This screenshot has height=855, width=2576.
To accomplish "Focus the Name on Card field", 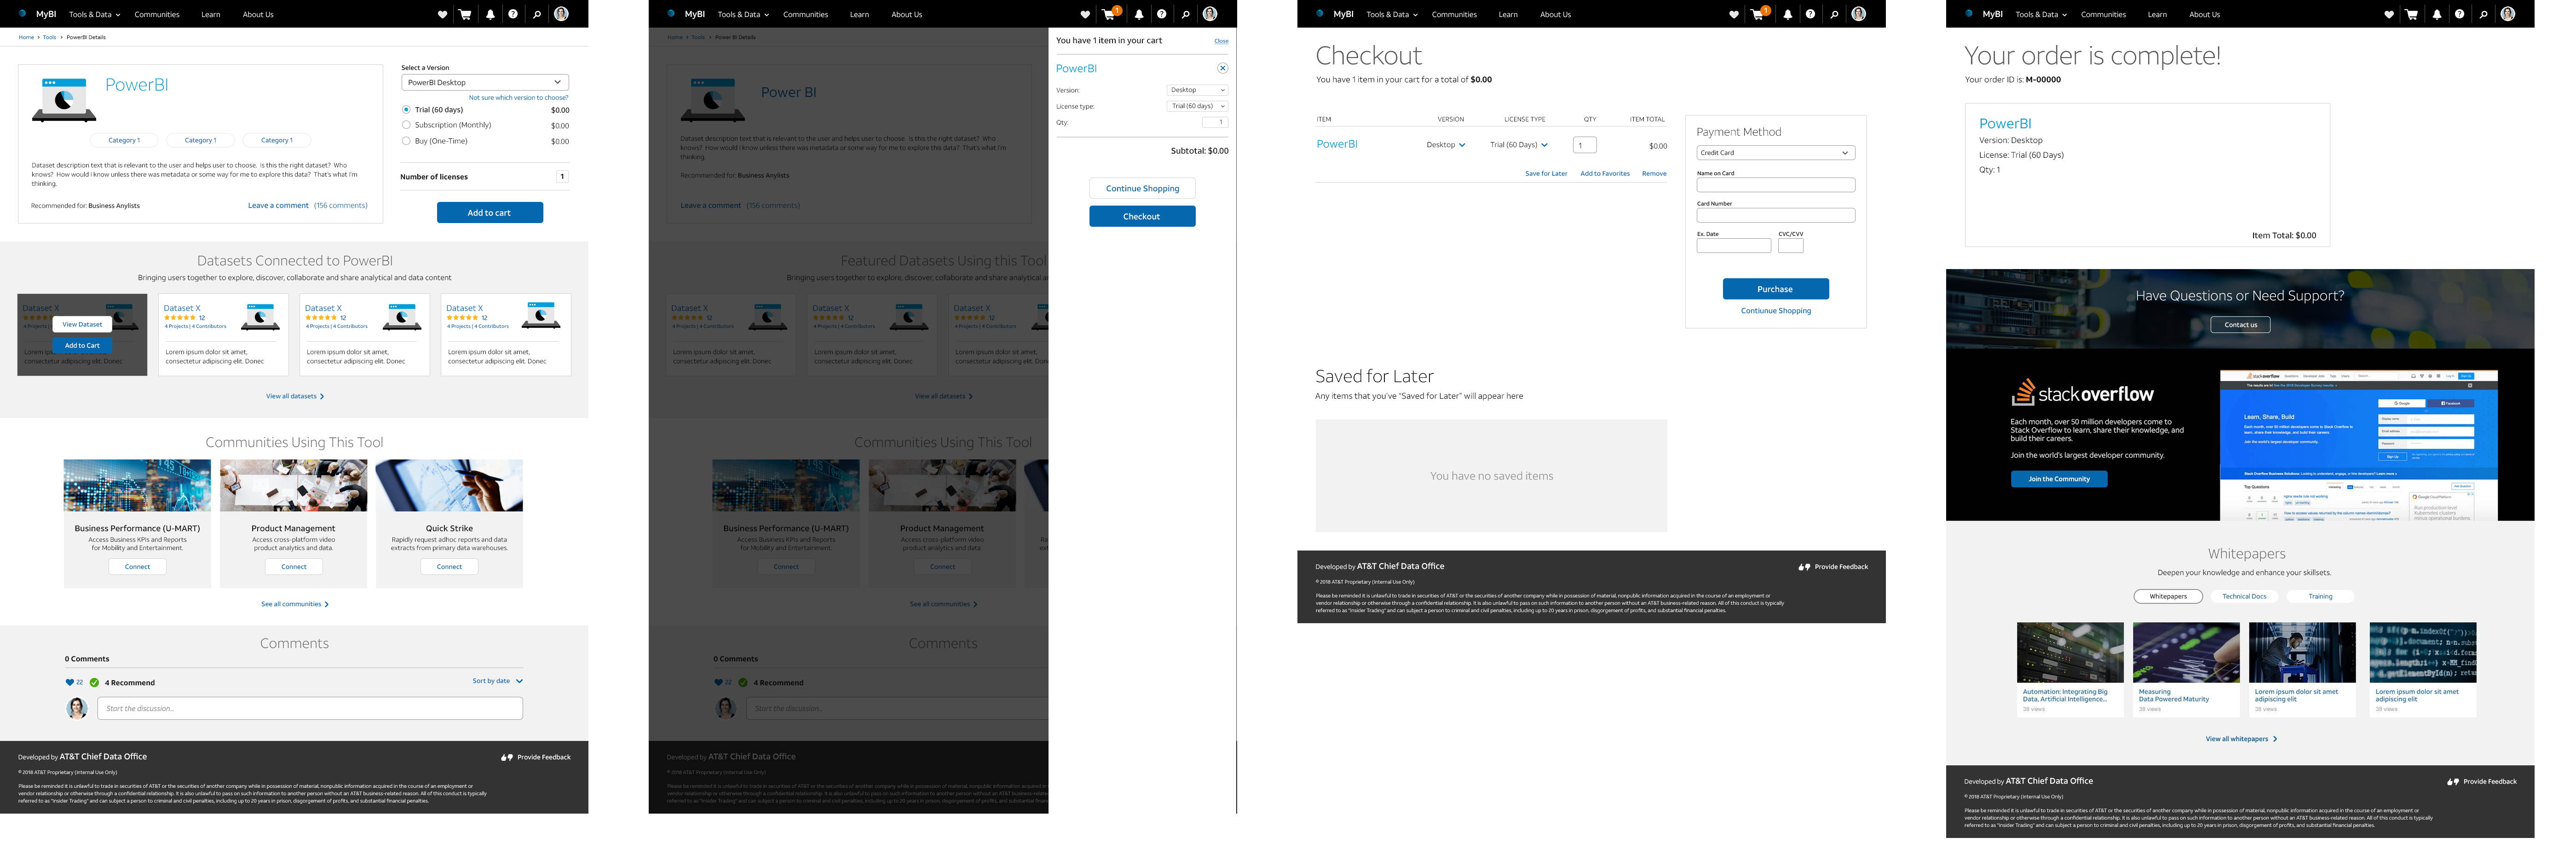I will tap(1775, 185).
